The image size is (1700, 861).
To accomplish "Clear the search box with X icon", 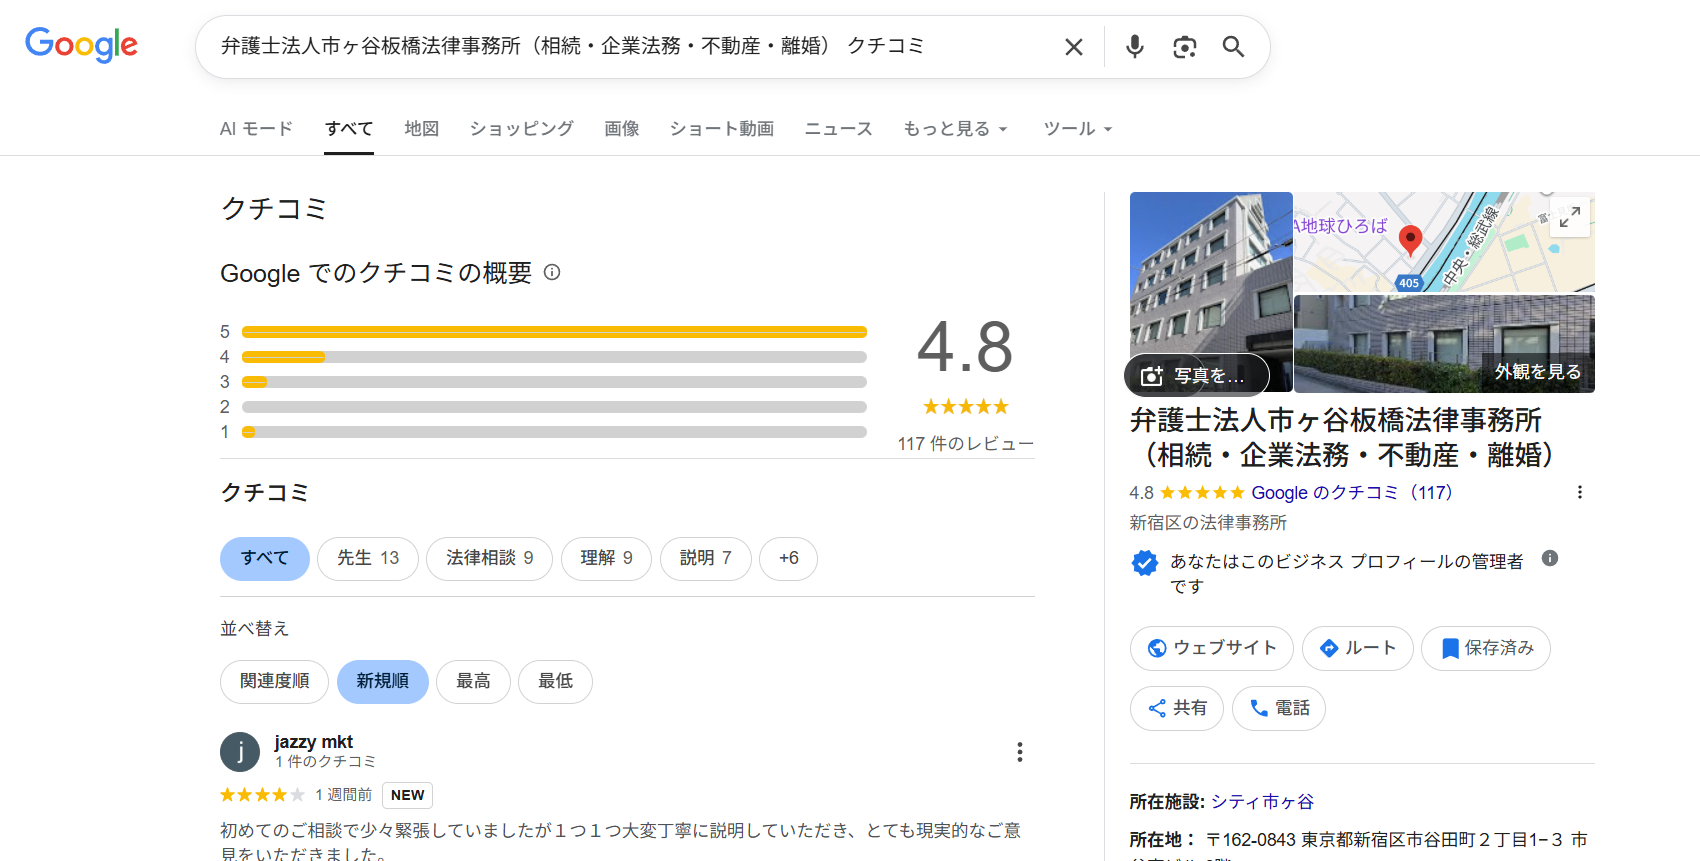I will coord(1073,47).
